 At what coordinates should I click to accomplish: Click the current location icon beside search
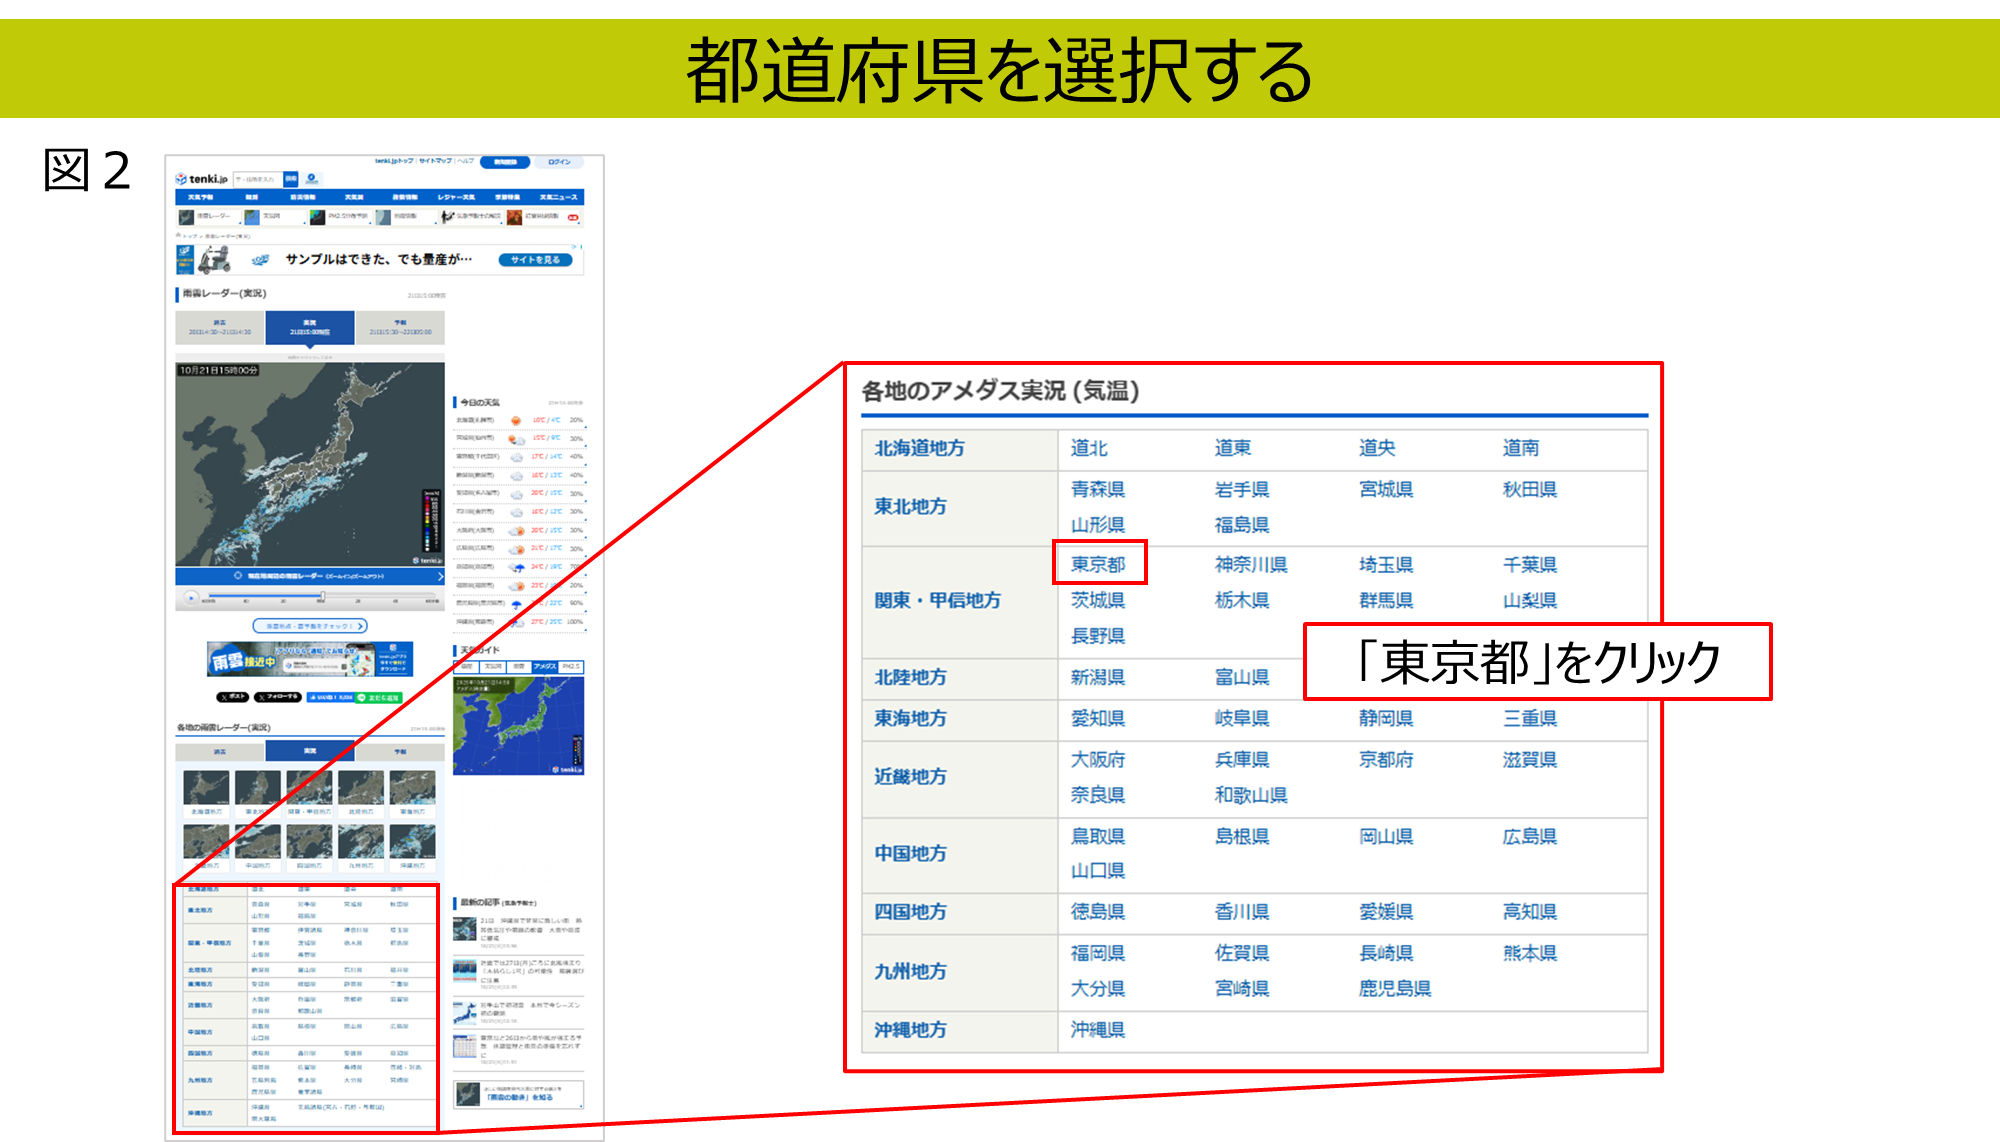click(312, 179)
